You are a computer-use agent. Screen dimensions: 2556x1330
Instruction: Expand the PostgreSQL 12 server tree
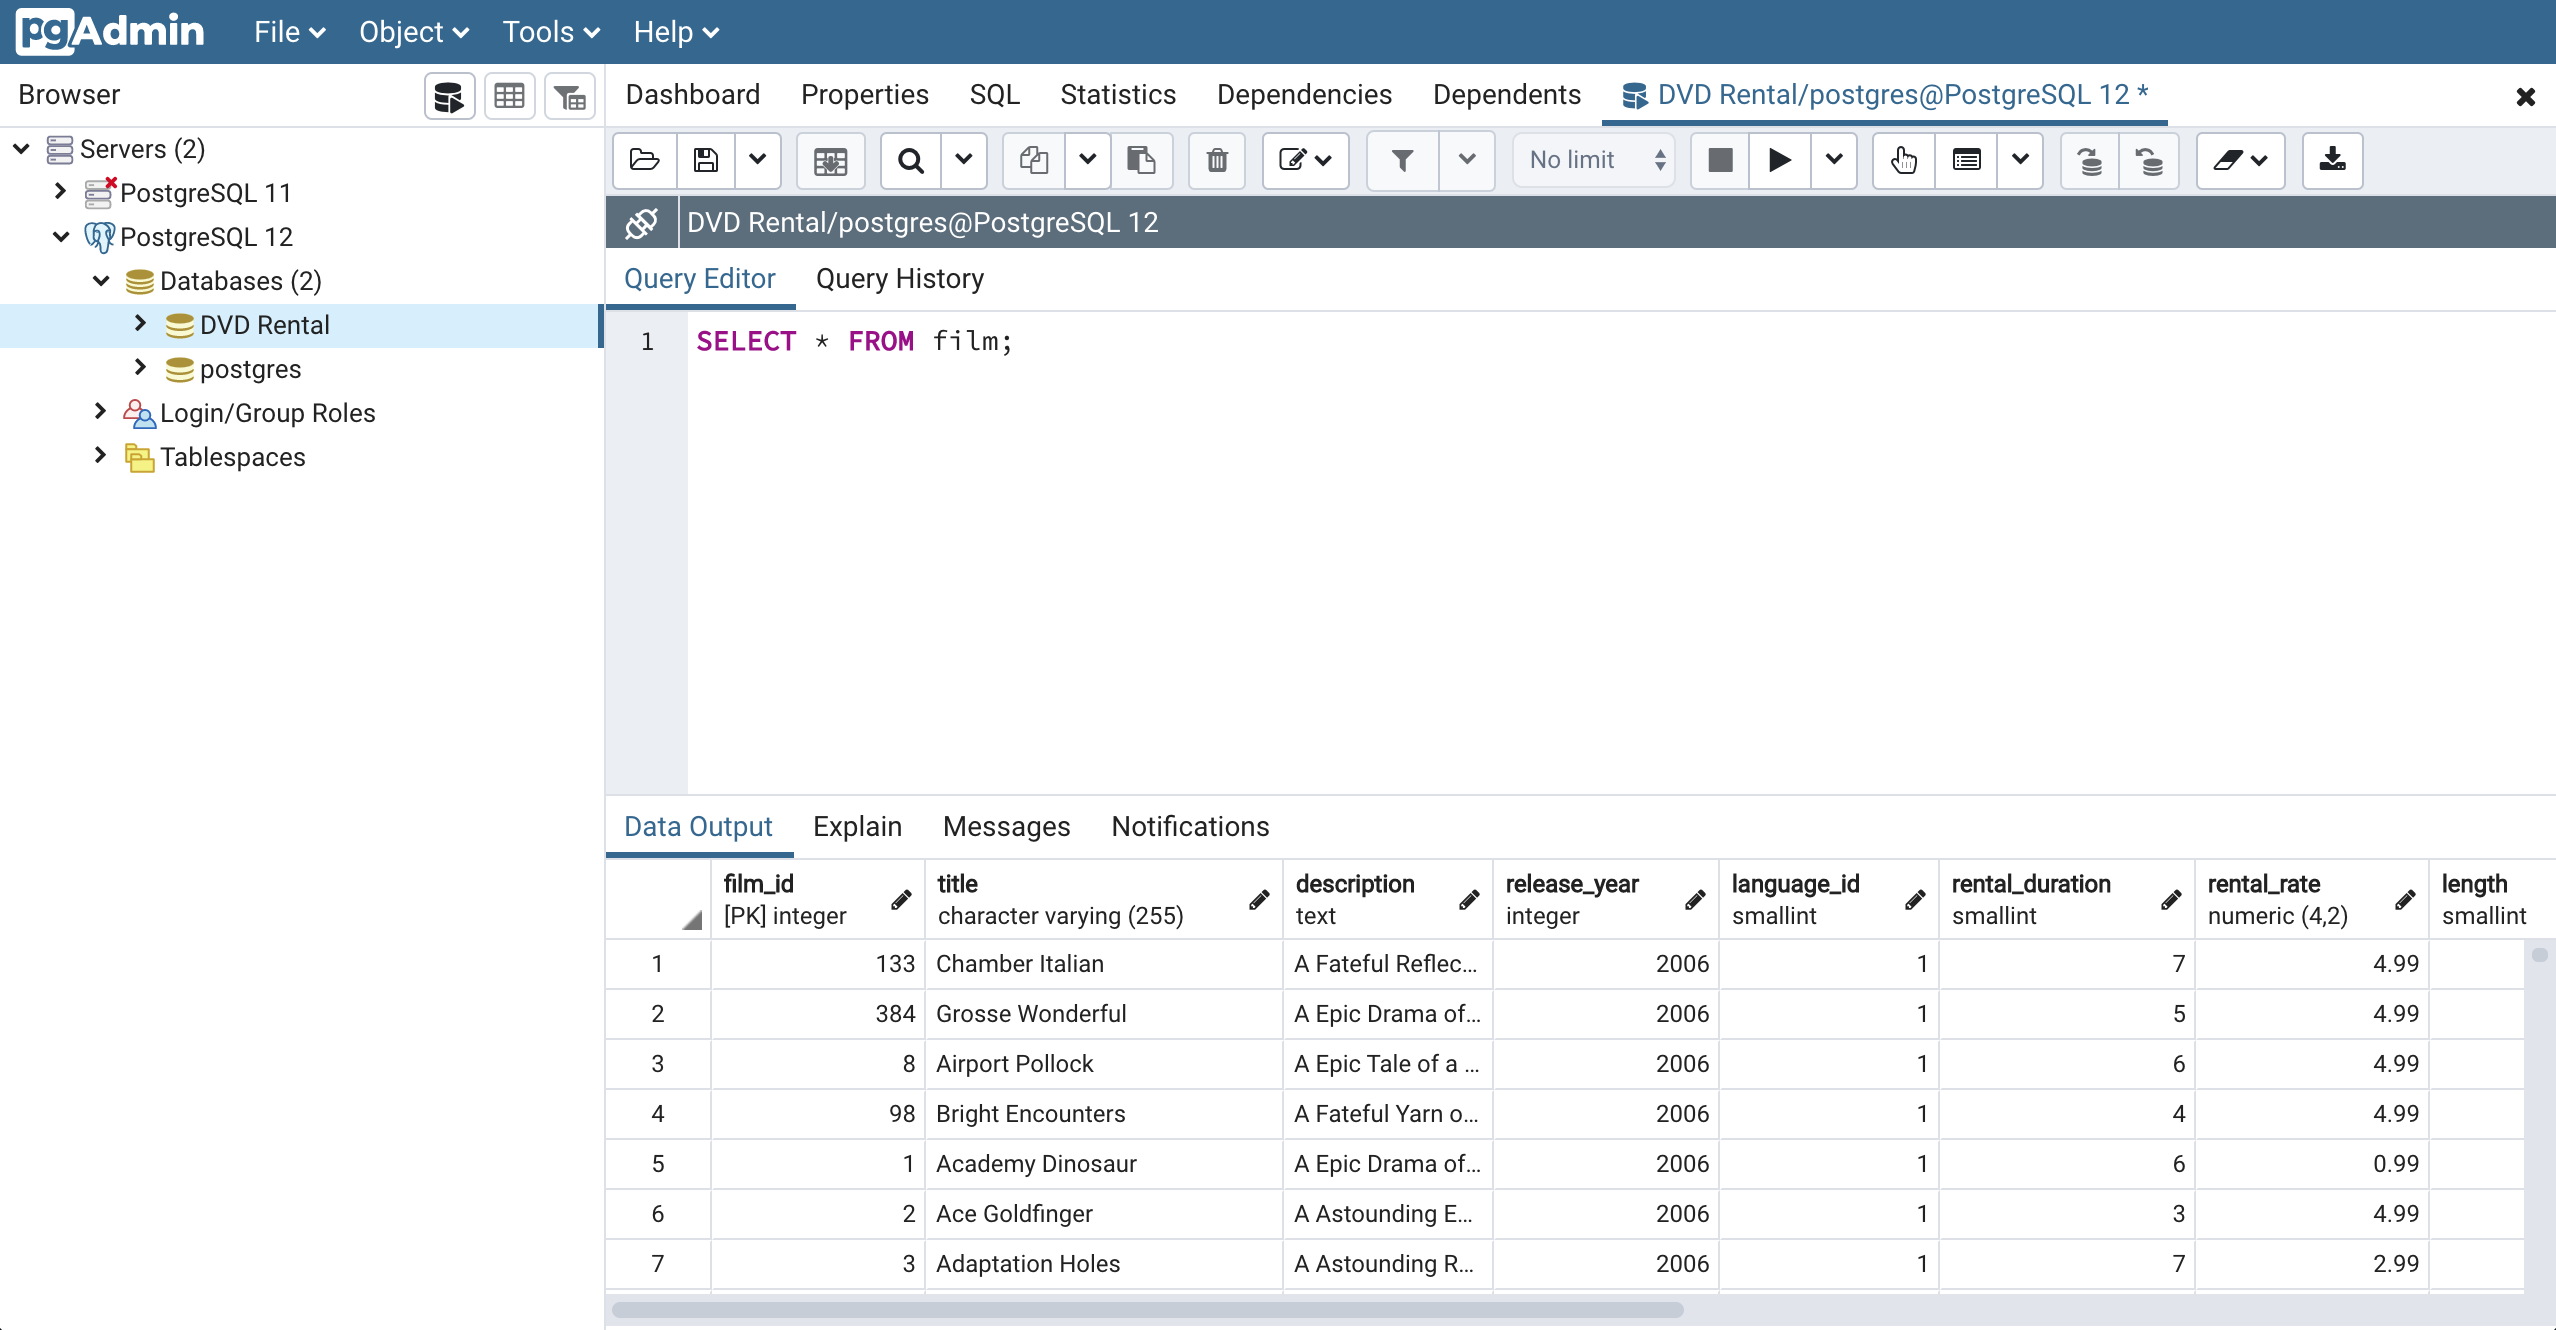tap(63, 237)
